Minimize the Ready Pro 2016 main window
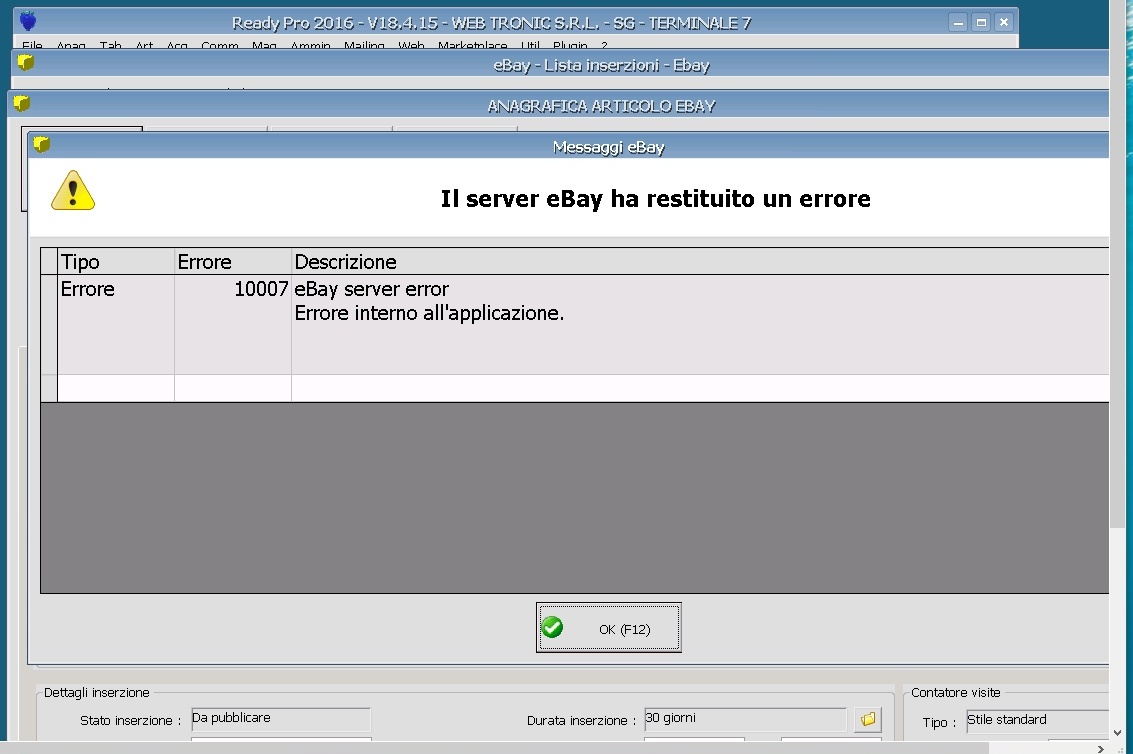Image resolution: width=1133 pixels, height=754 pixels. tap(958, 22)
